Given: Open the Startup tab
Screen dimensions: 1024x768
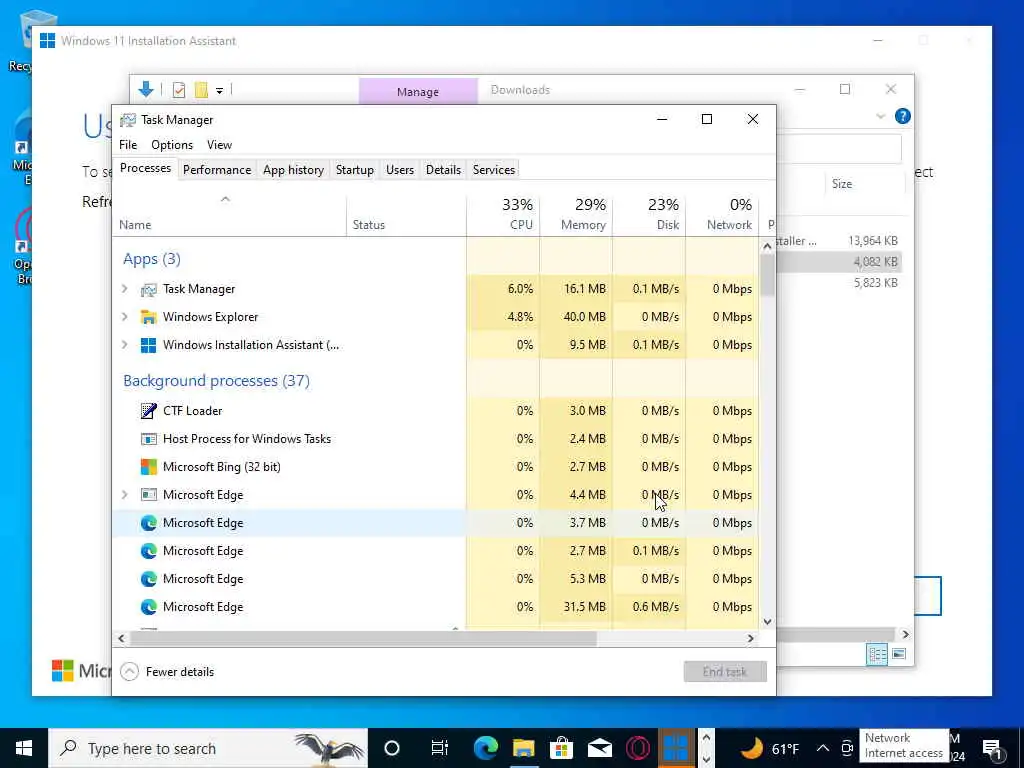Looking at the screenshot, I should point(355,169).
